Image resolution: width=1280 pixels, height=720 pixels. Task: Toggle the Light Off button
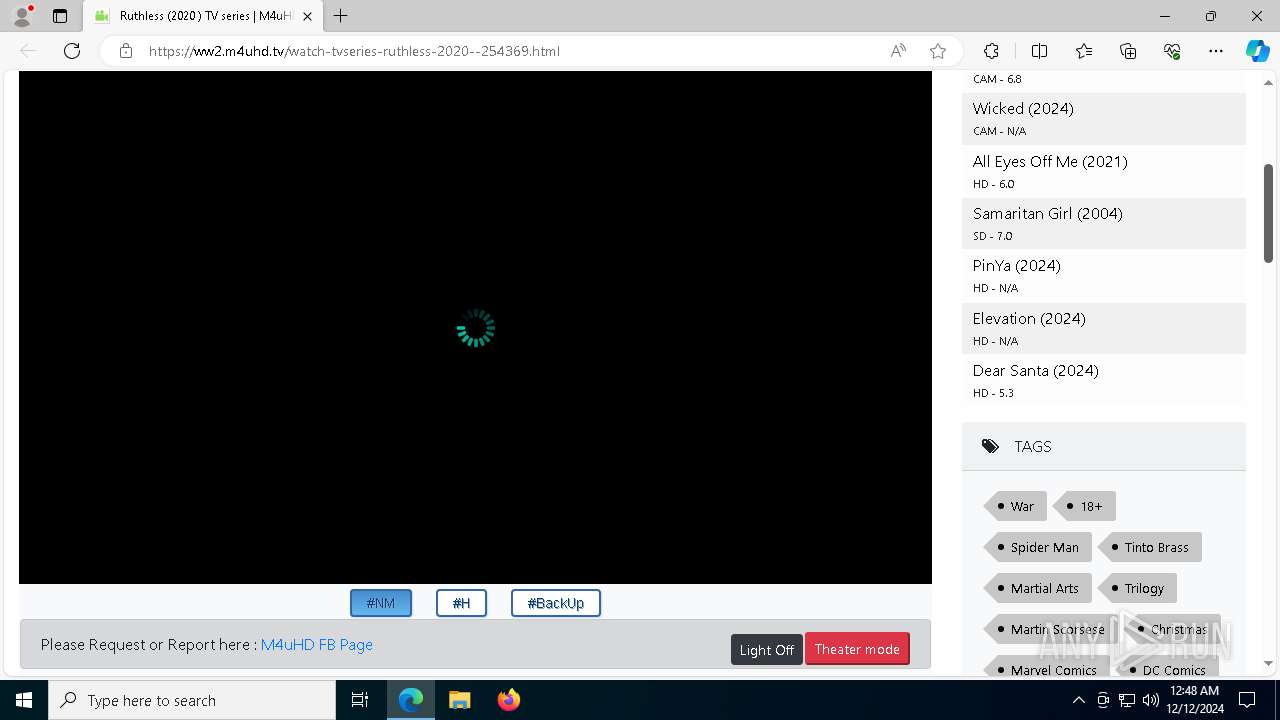pyautogui.click(x=767, y=649)
